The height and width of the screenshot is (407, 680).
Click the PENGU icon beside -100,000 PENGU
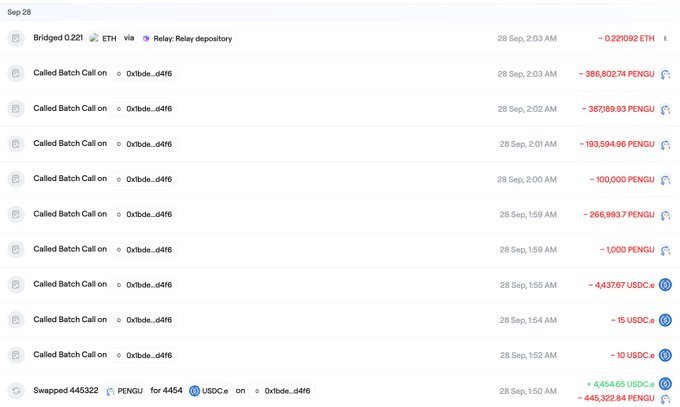(x=665, y=179)
